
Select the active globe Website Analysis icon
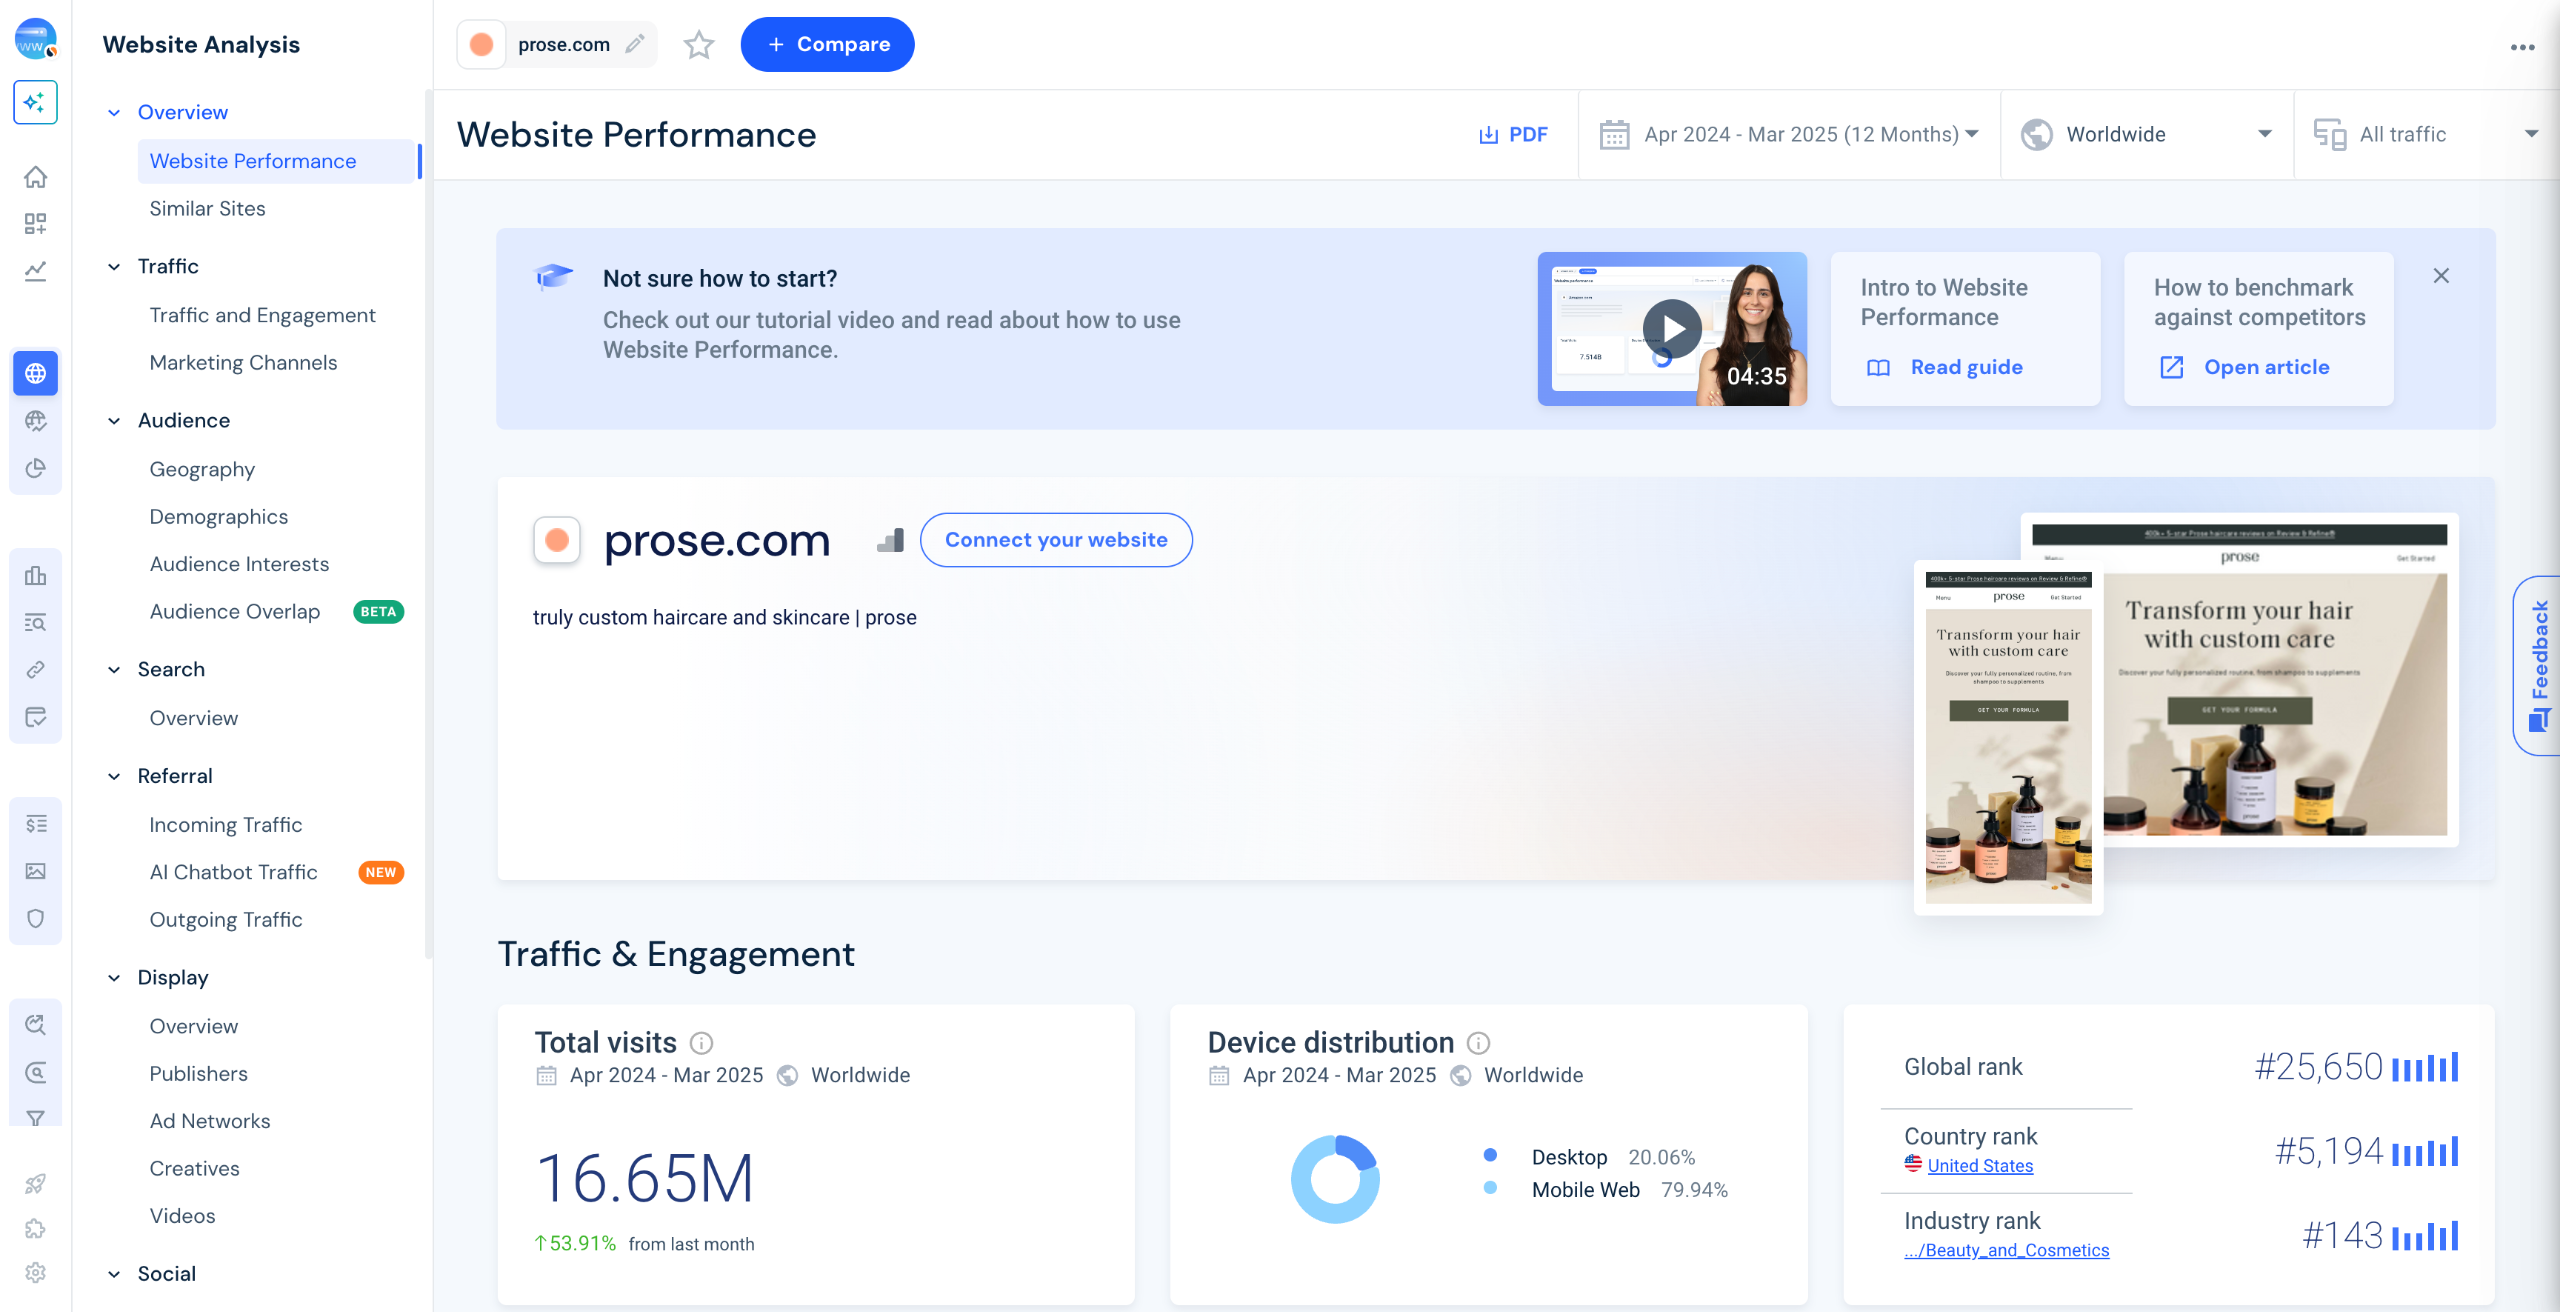(x=35, y=373)
